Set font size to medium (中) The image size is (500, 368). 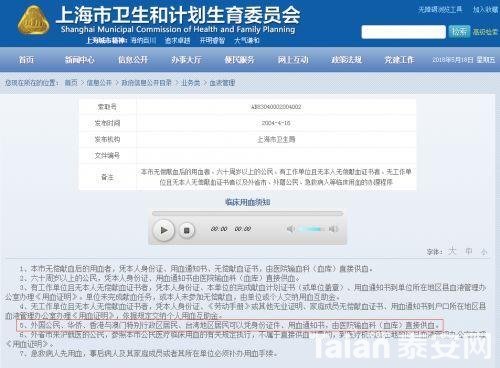tap(469, 251)
